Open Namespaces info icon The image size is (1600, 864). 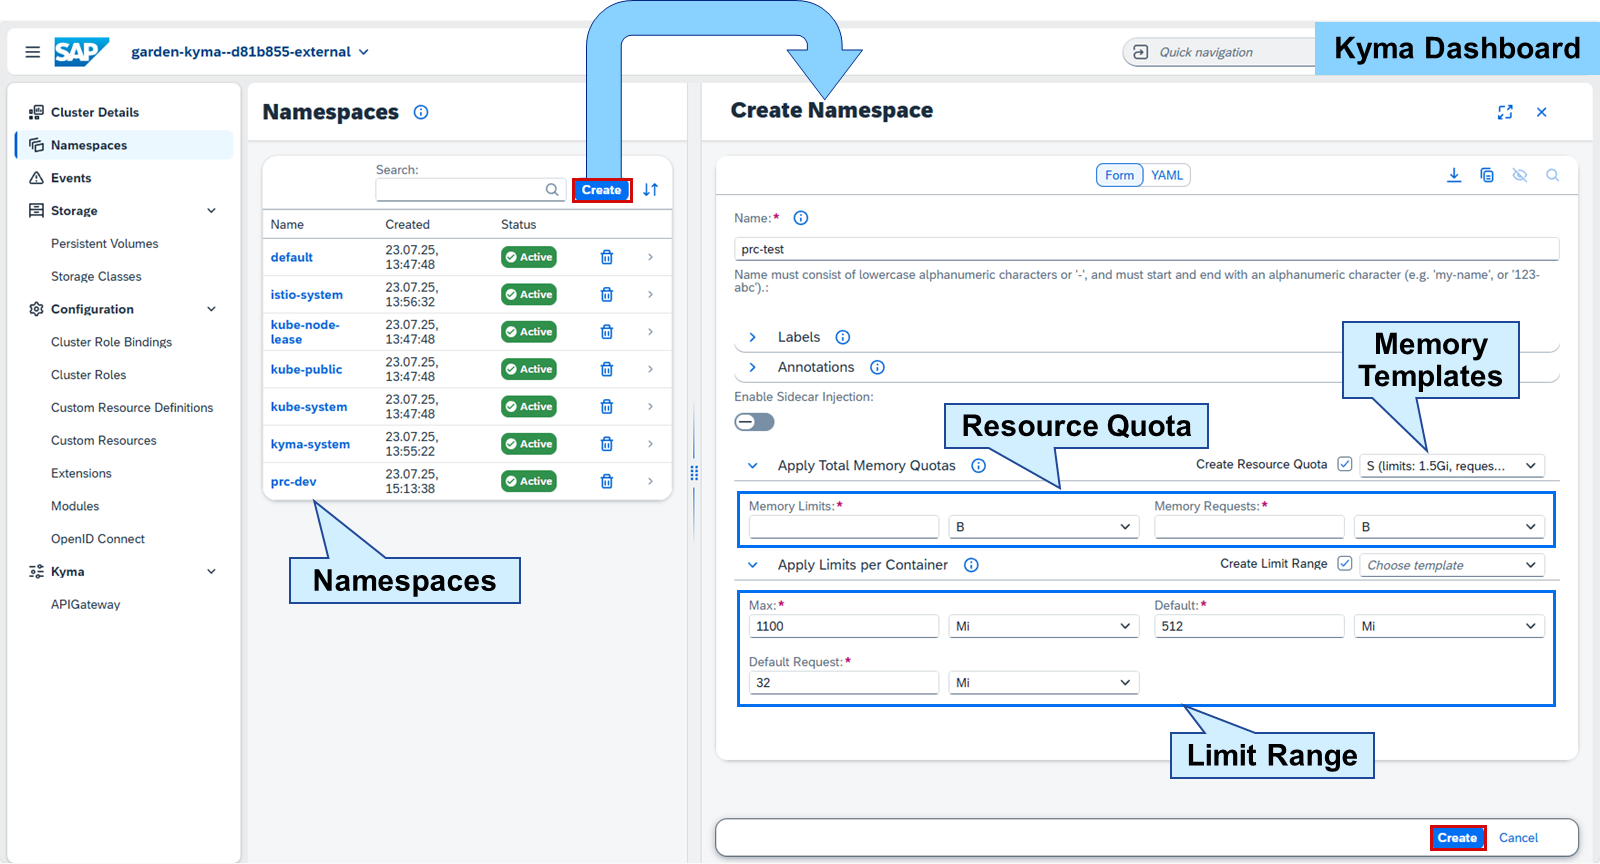421,112
